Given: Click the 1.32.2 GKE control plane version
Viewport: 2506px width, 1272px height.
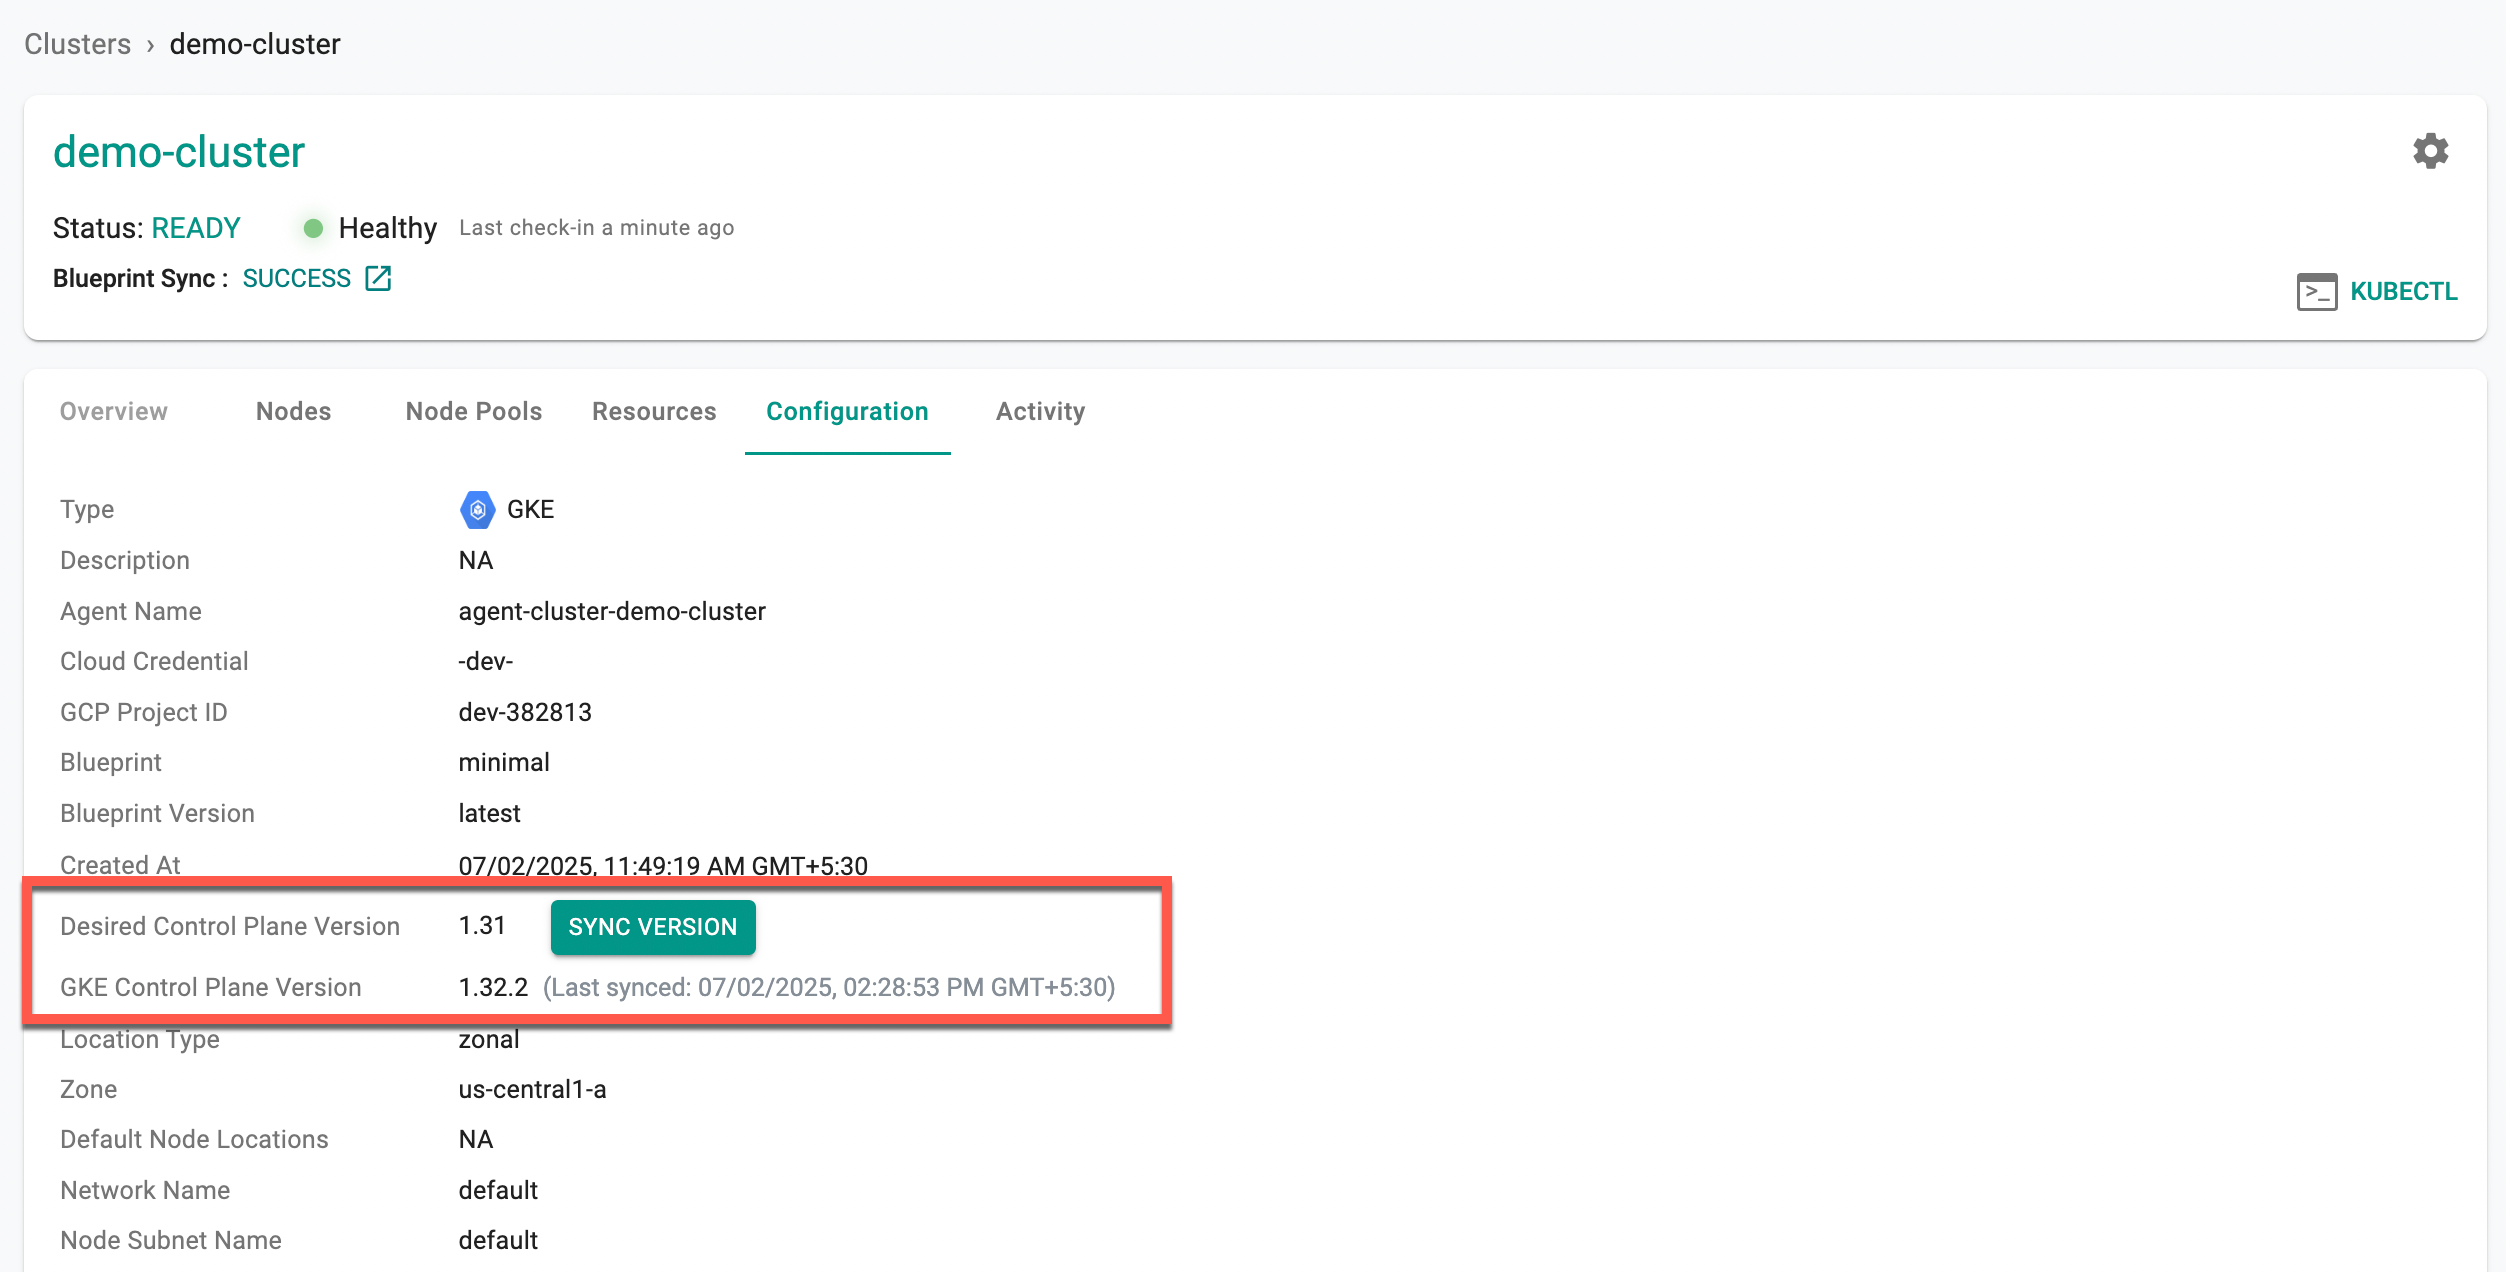Looking at the screenshot, I should 493,987.
